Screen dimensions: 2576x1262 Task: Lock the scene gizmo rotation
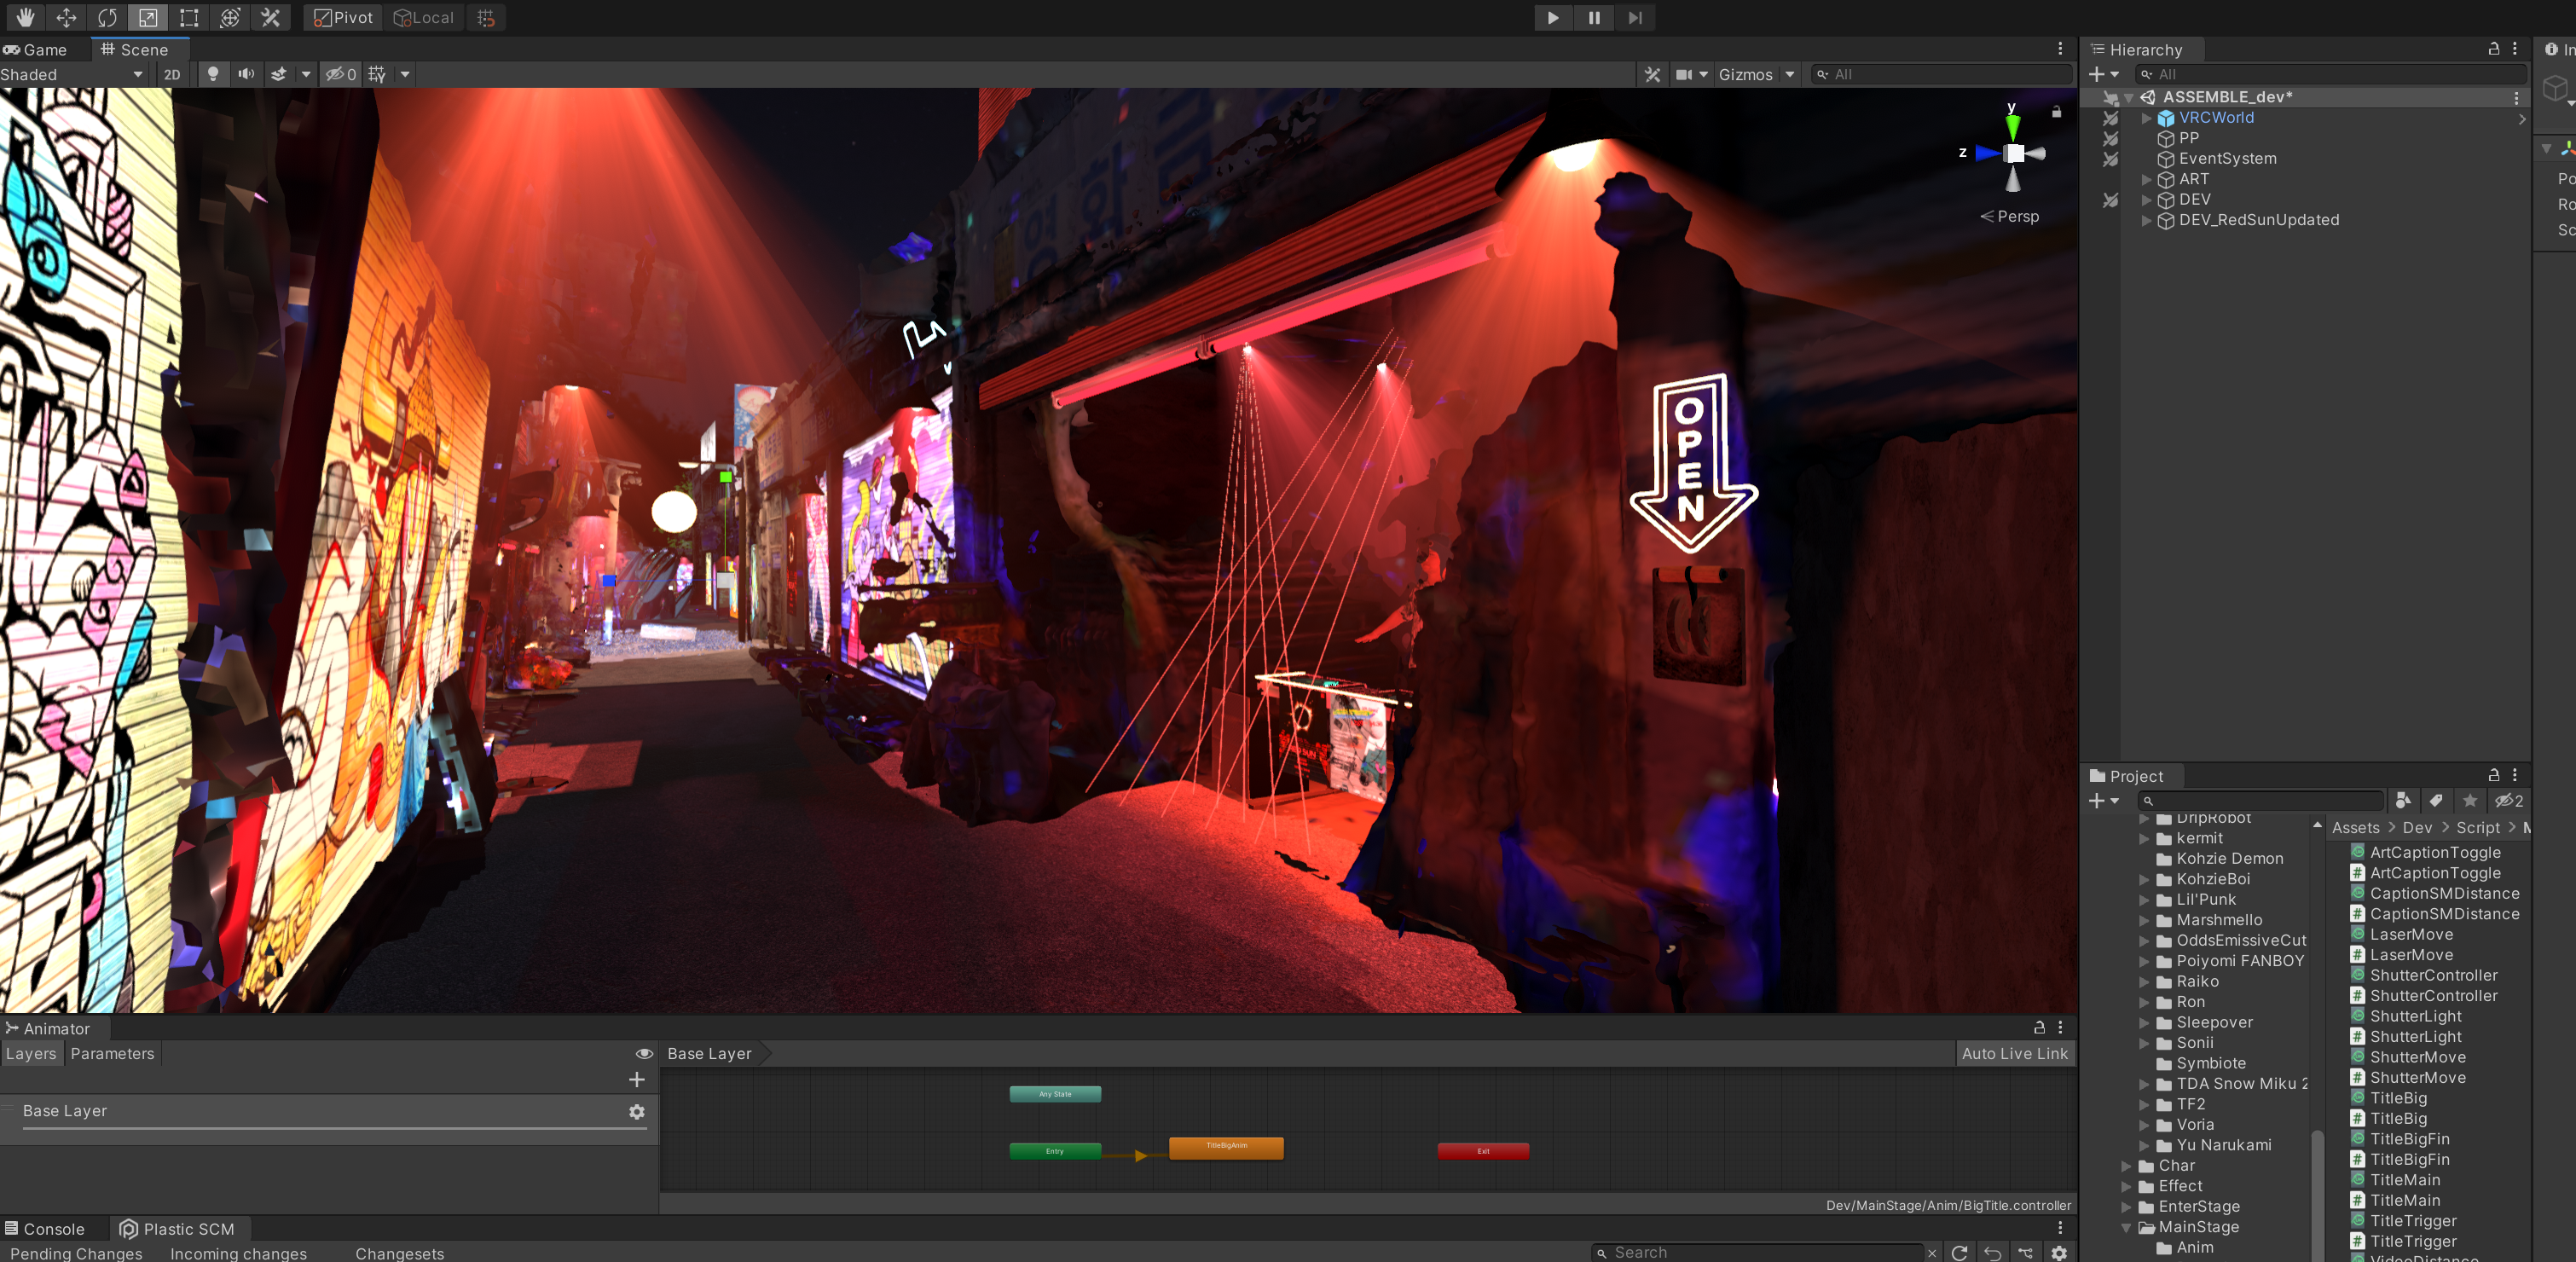click(2056, 111)
